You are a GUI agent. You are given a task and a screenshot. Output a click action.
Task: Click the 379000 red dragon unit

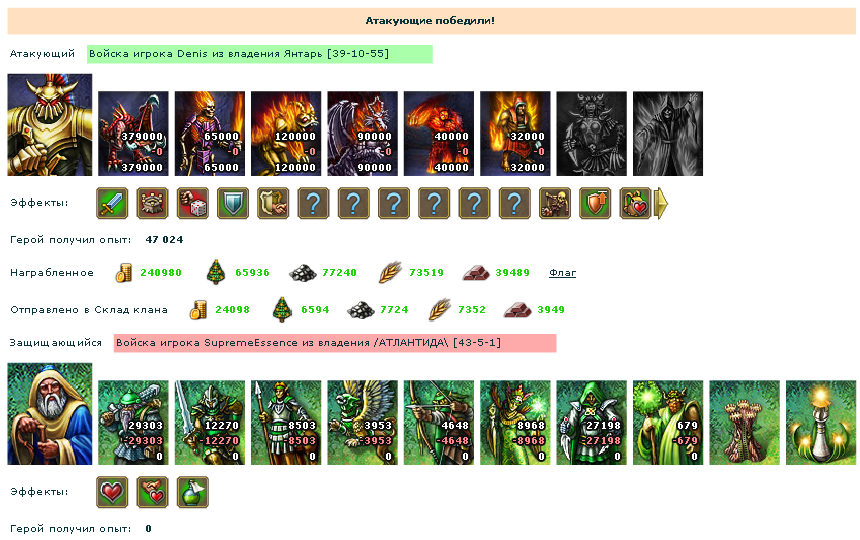[133, 133]
